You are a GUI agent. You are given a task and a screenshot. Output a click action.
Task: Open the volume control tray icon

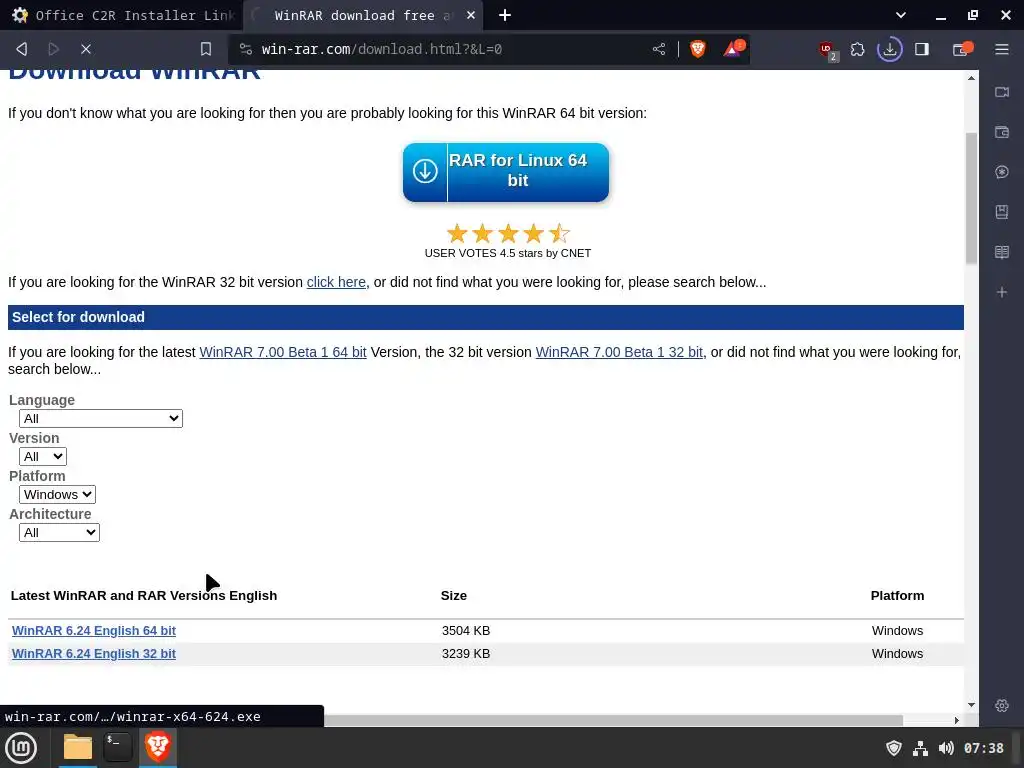(946, 748)
